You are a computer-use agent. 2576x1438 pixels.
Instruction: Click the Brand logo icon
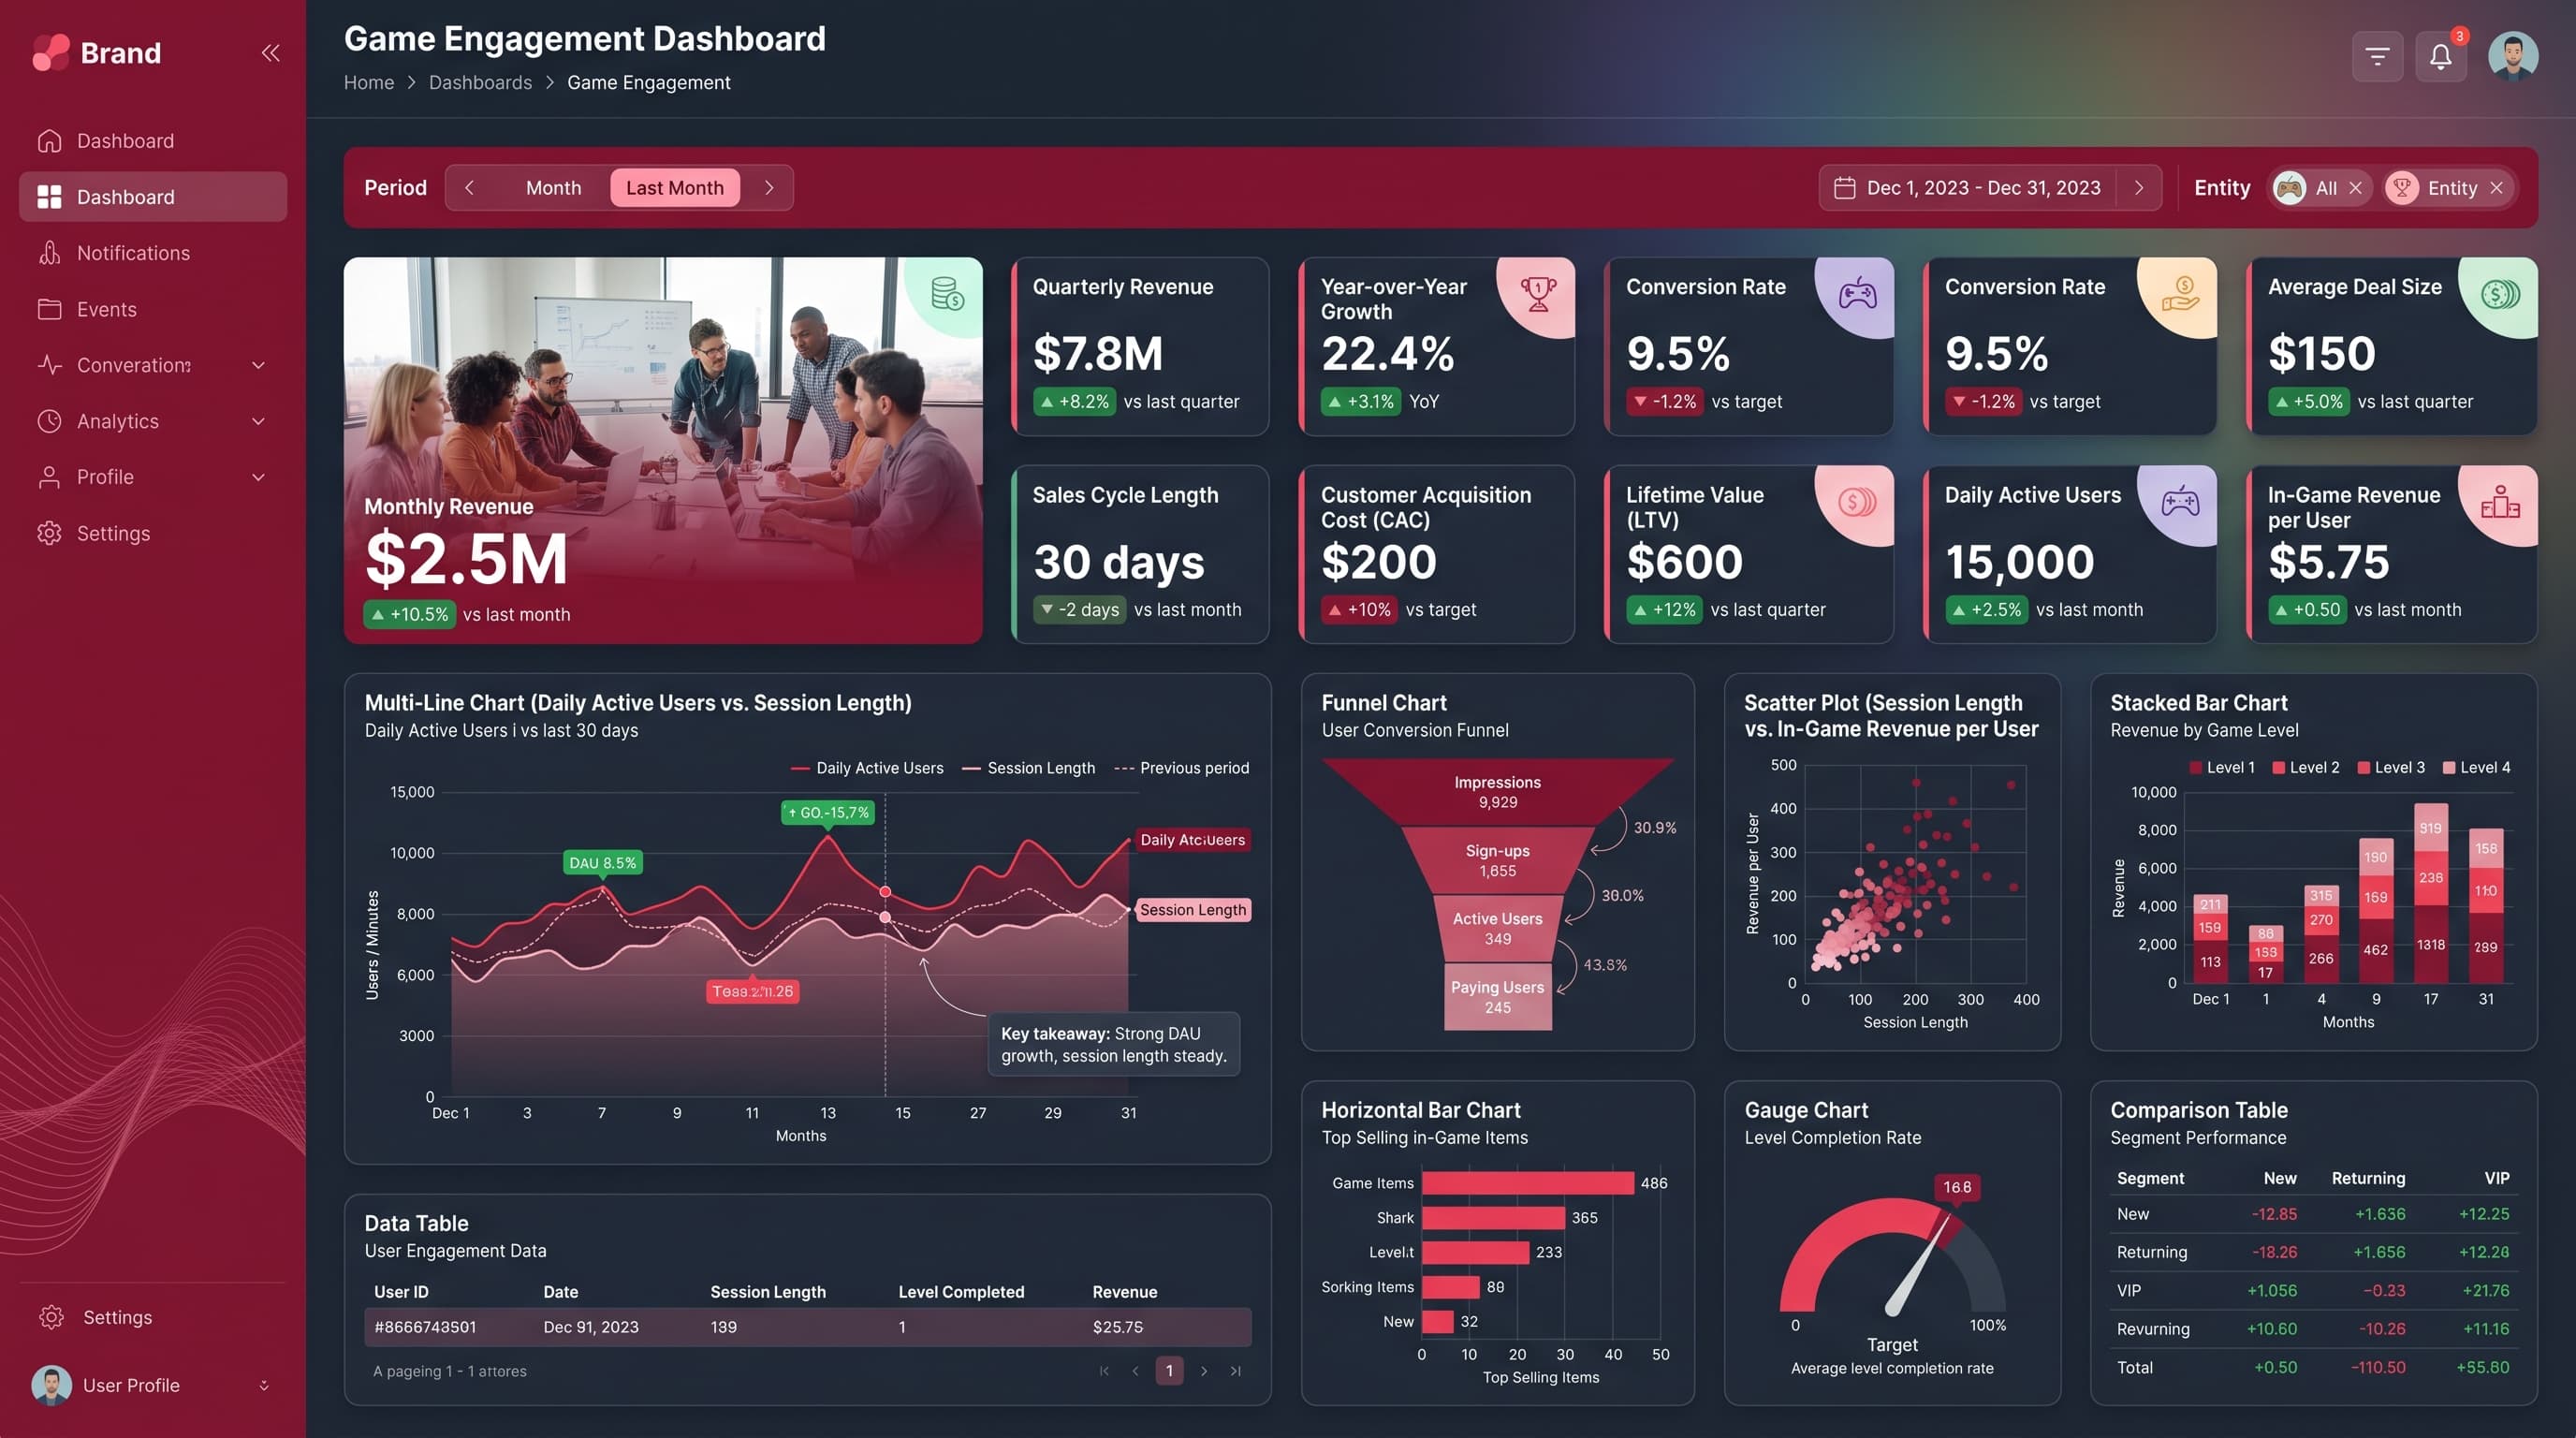51,53
